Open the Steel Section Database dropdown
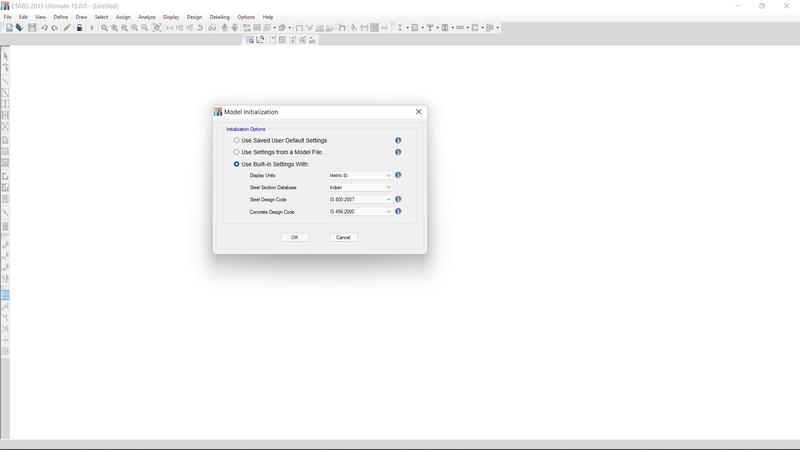 coord(360,187)
